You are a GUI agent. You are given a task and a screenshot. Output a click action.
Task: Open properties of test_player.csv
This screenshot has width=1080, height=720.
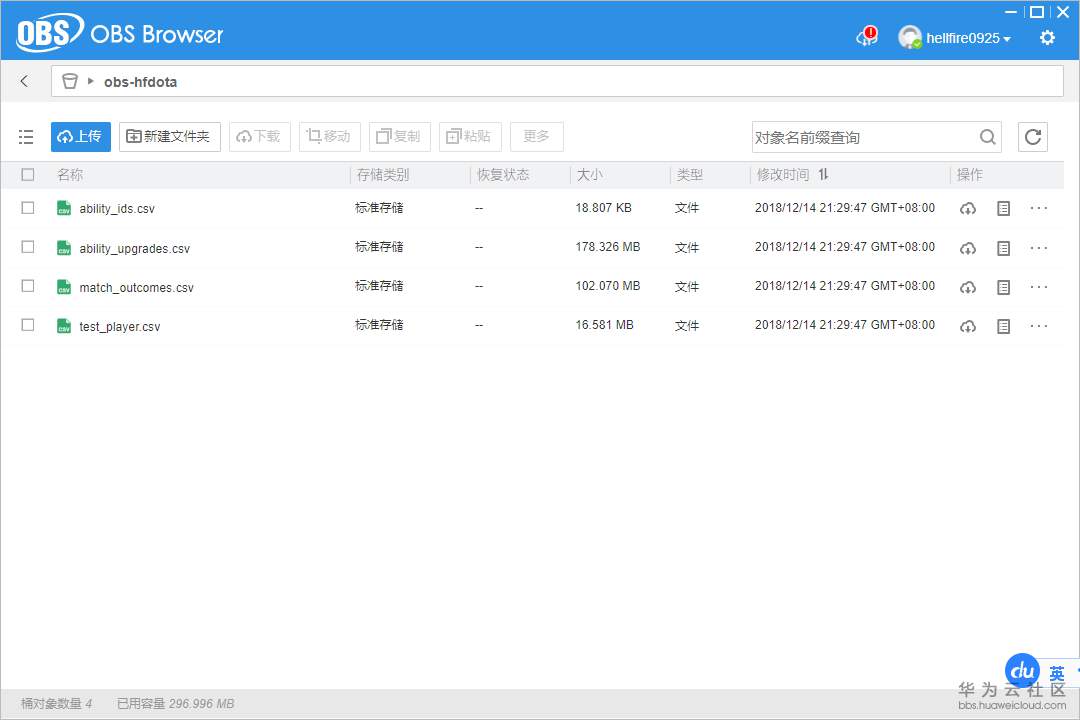click(1004, 327)
